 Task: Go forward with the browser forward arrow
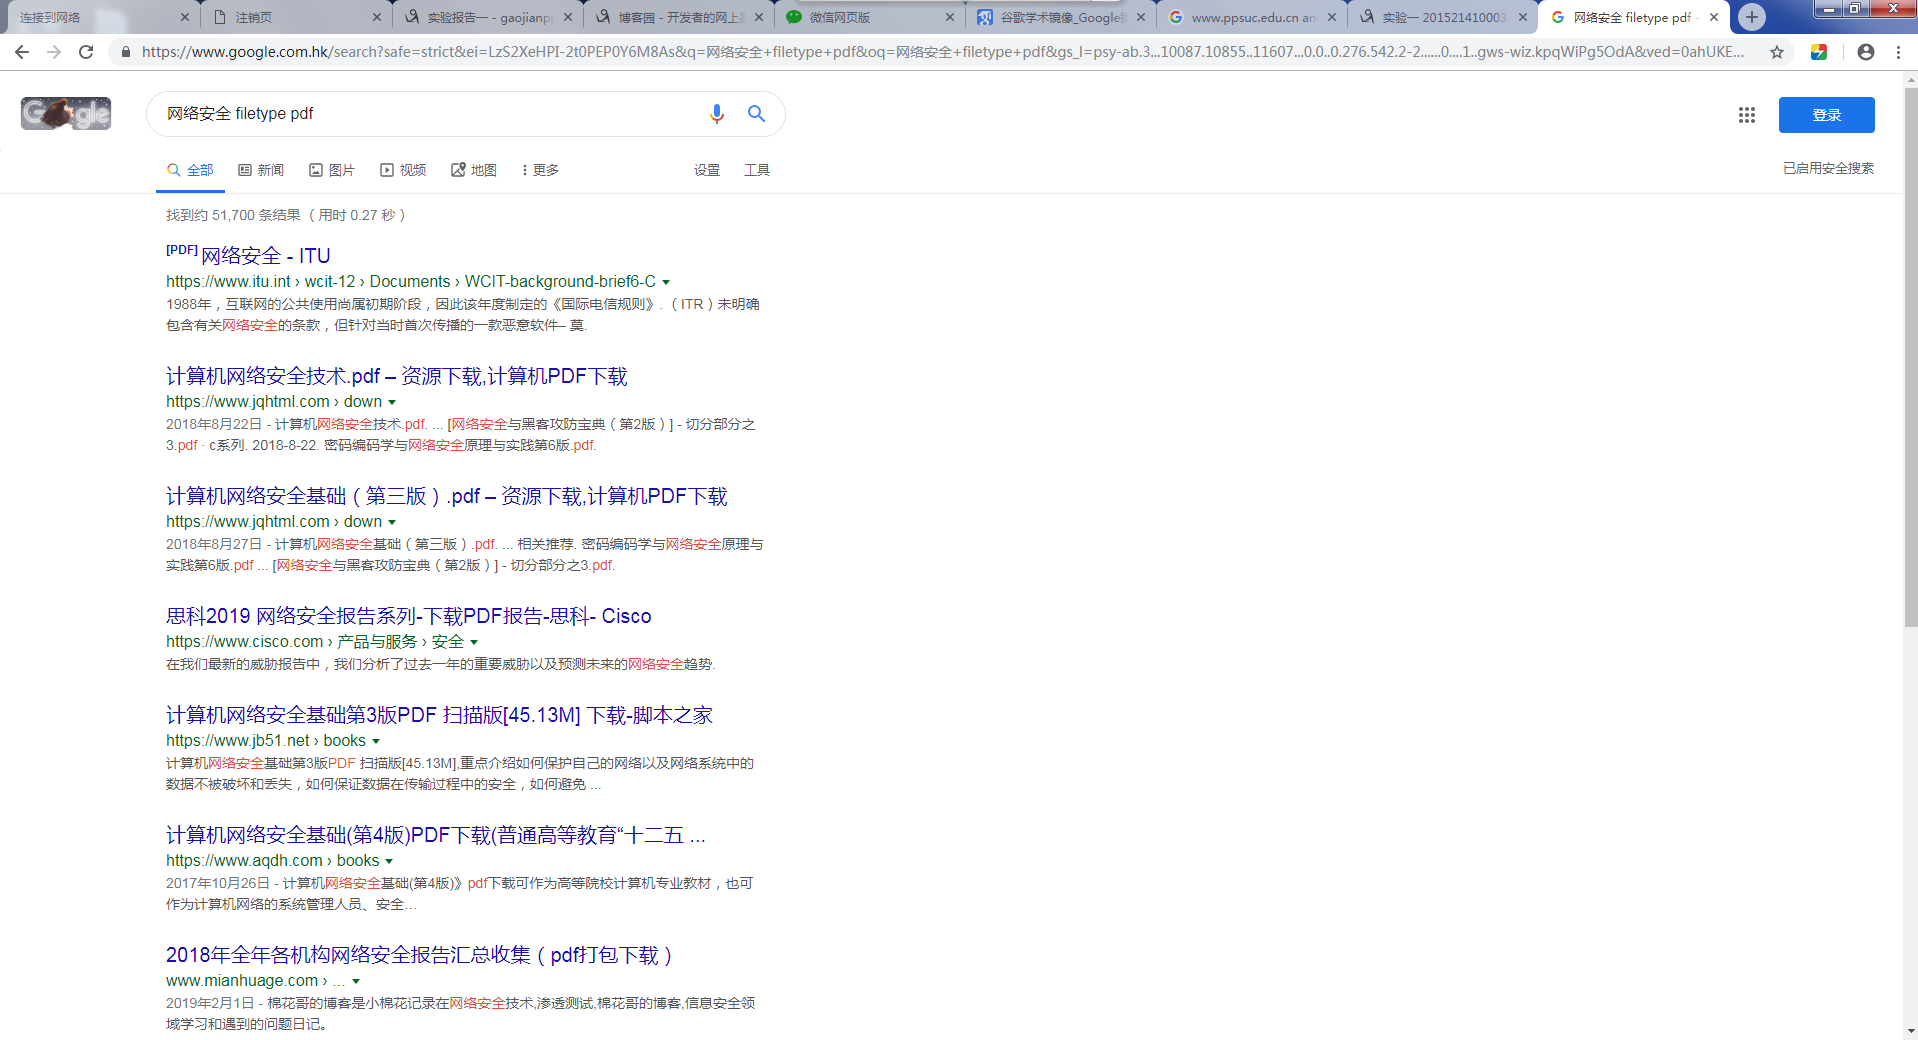(x=54, y=52)
